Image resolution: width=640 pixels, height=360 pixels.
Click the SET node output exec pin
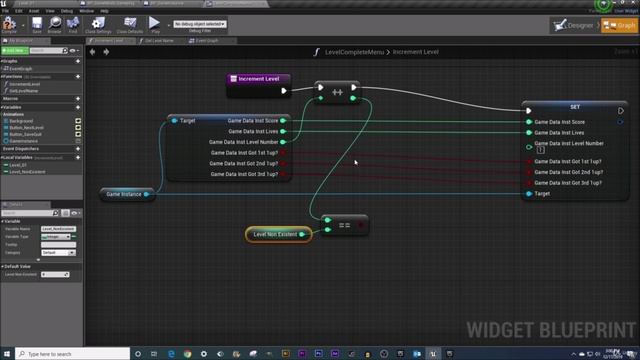620,111
